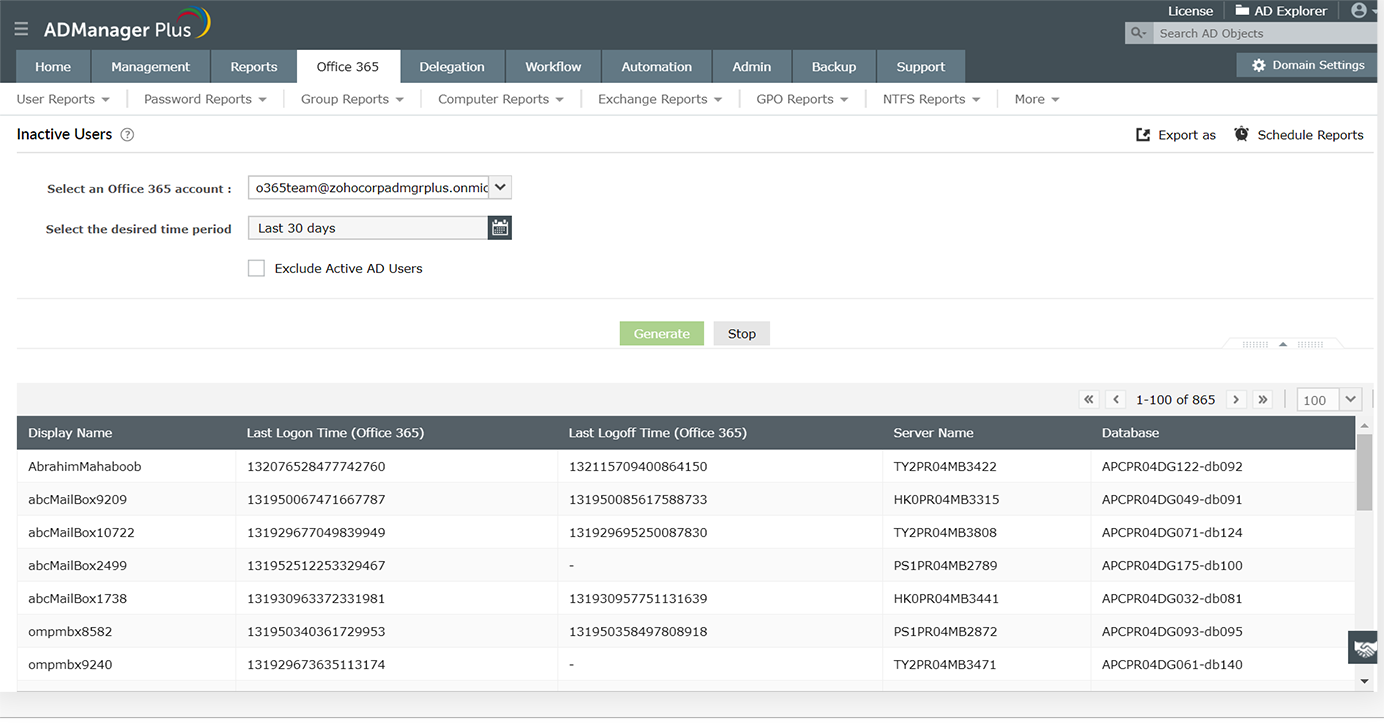Open the AD Explorer link
This screenshot has width=1384, height=723.
pyautogui.click(x=1291, y=11)
